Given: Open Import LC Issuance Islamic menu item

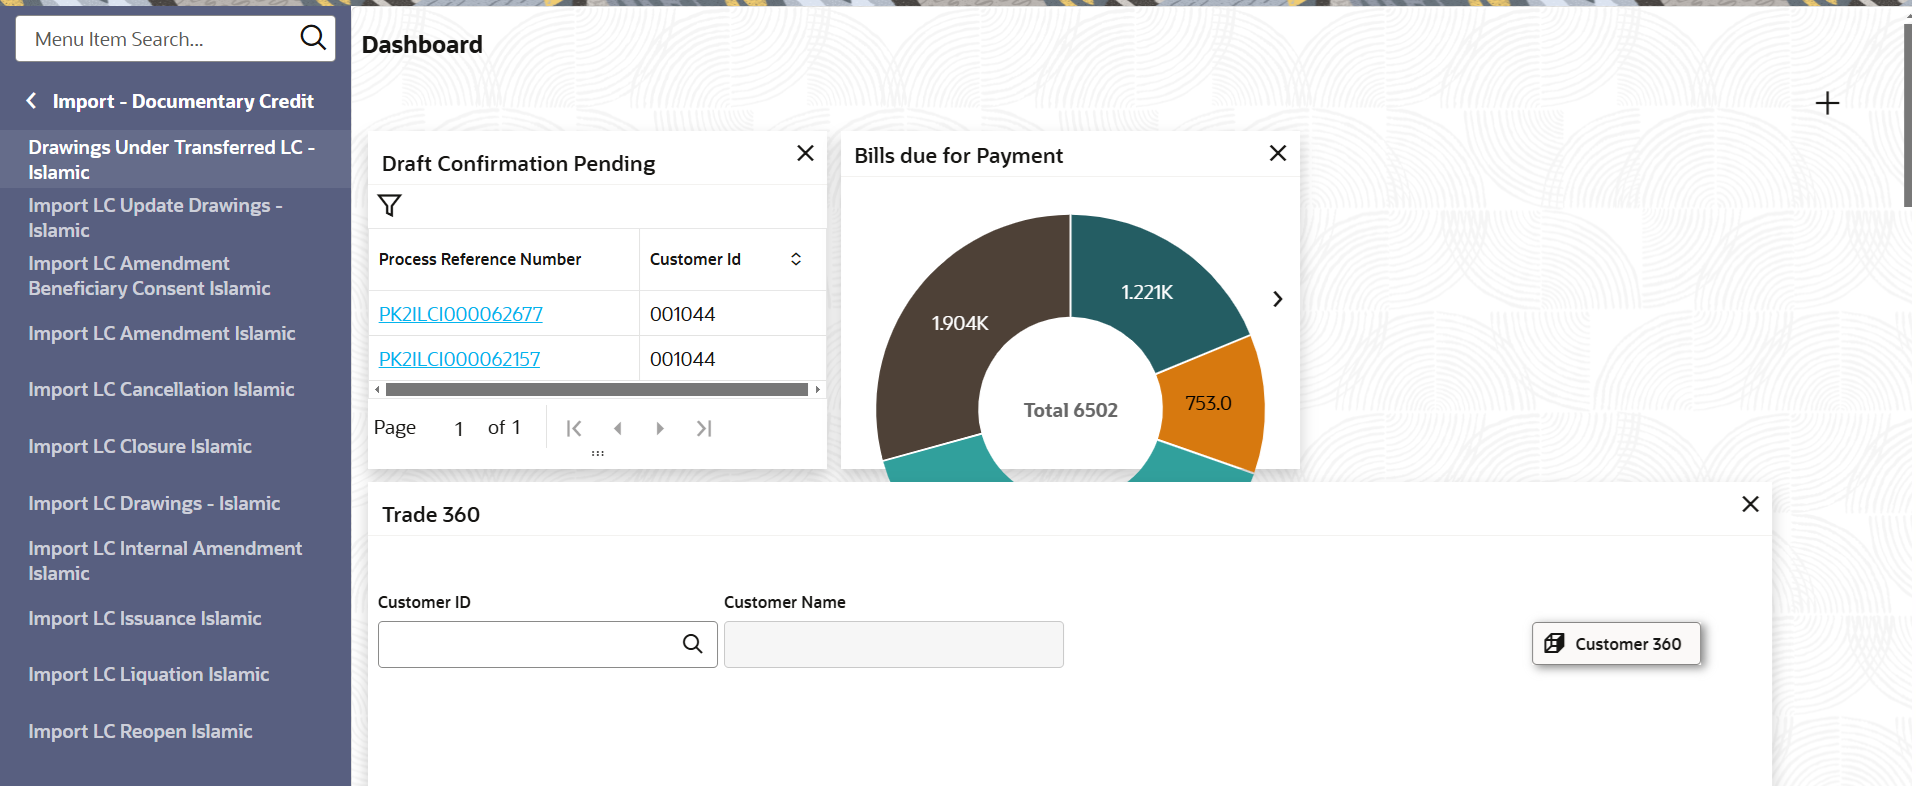Looking at the screenshot, I should (145, 618).
